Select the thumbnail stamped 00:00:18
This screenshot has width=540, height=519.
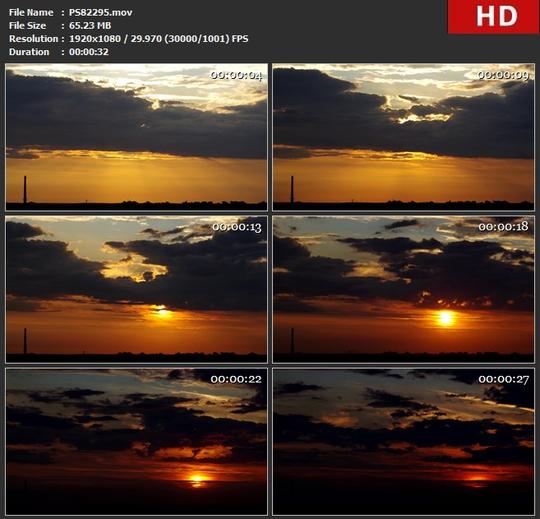[403, 289]
